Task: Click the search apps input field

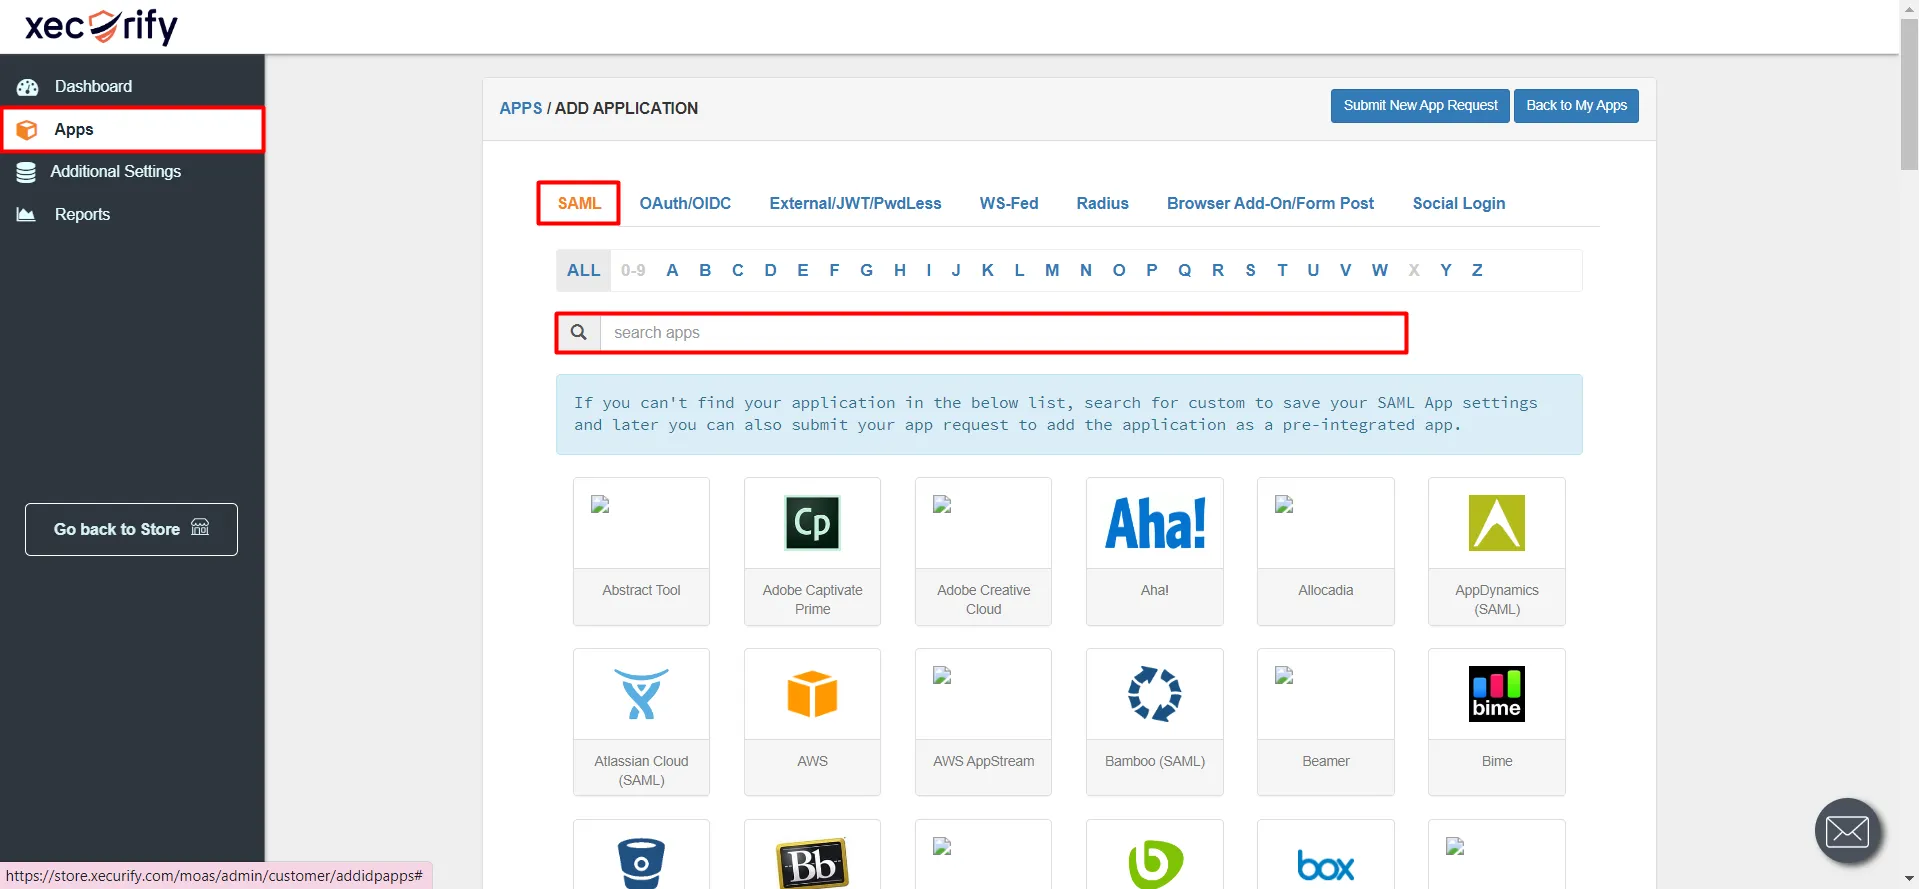Action: [x=1003, y=333]
